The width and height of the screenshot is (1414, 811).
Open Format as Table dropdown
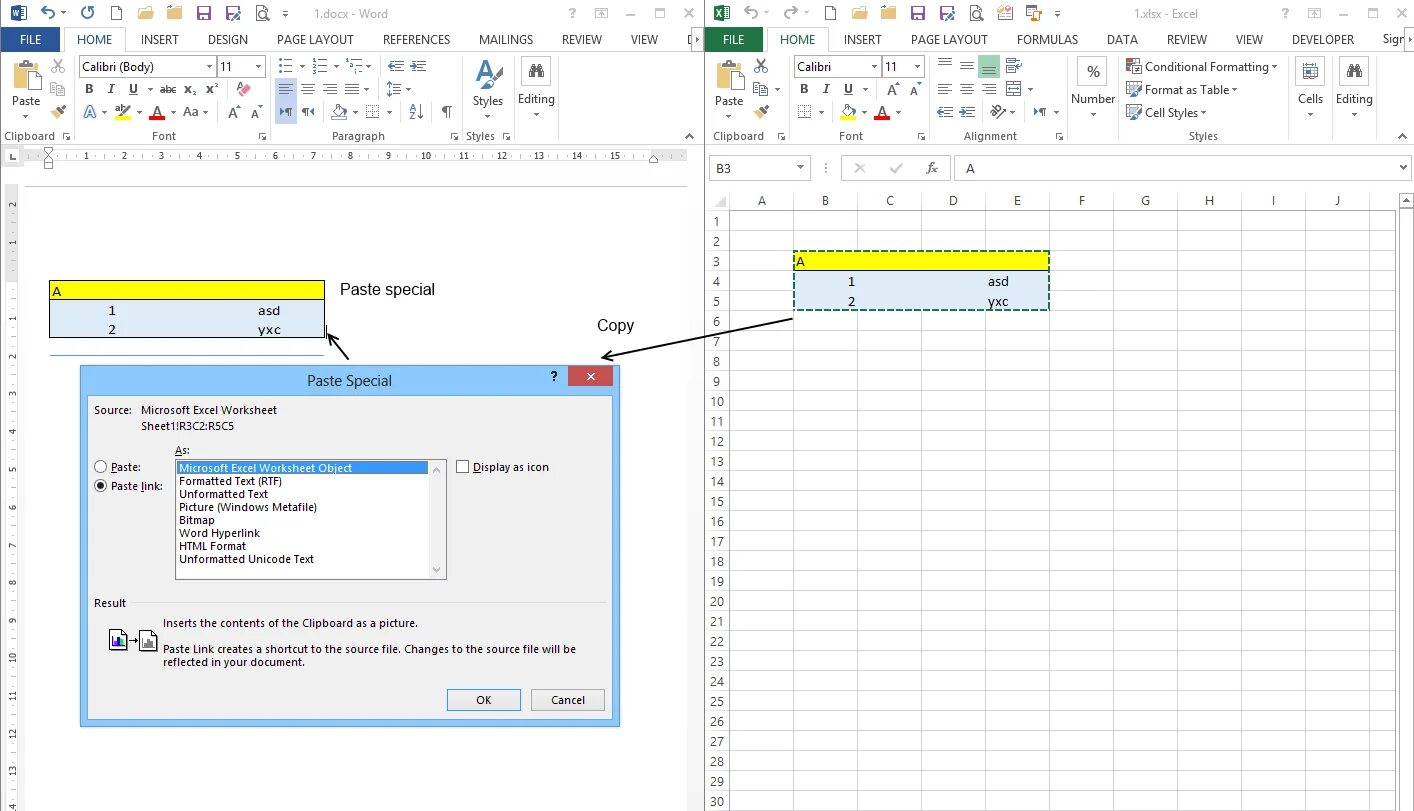click(1181, 89)
